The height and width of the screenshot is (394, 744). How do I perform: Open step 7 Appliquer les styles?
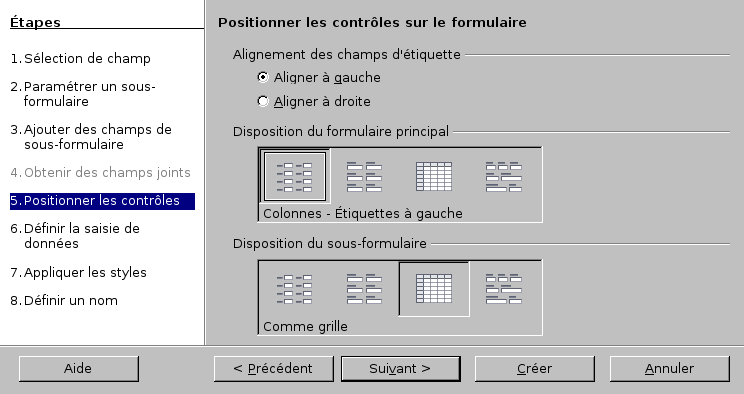pyautogui.click(x=78, y=272)
